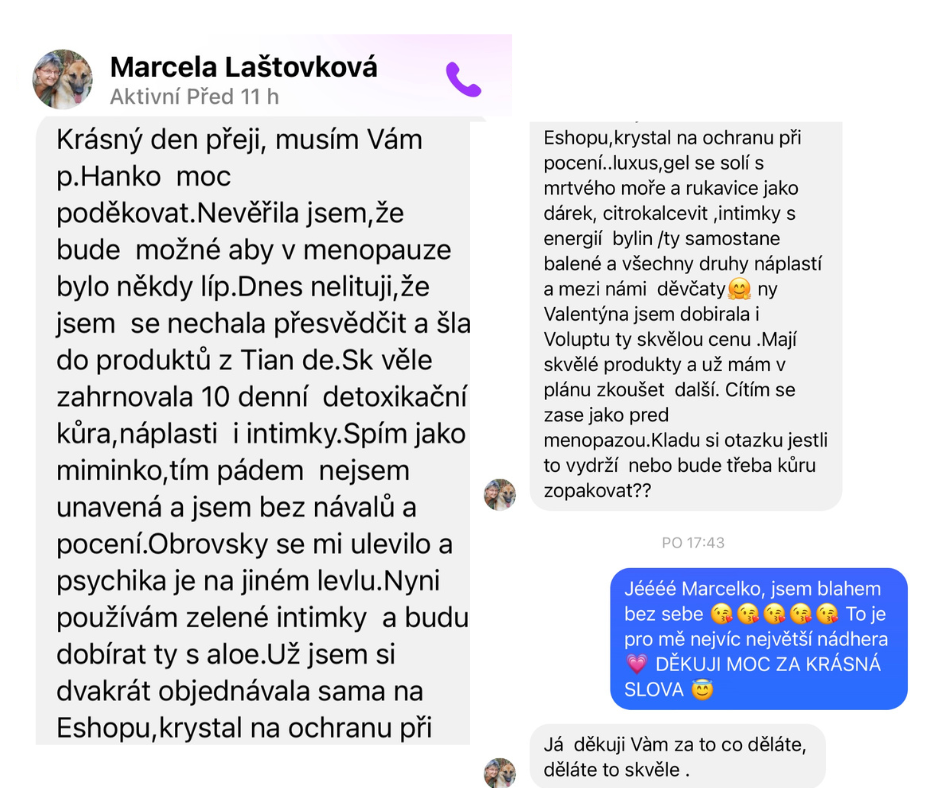
Task: Click text DĚKUJI MOC ZA KRÁSNÁ
Action: pos(768,664)
